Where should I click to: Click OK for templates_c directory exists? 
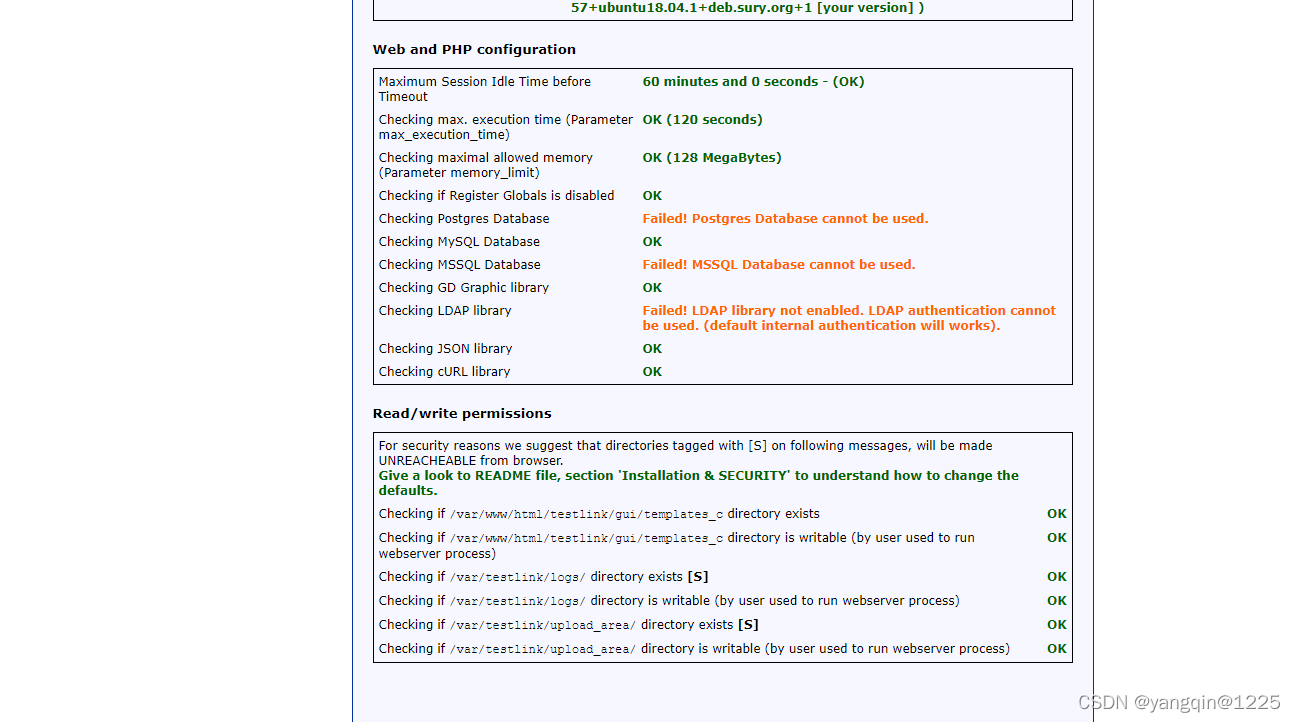pos(1057,514)
